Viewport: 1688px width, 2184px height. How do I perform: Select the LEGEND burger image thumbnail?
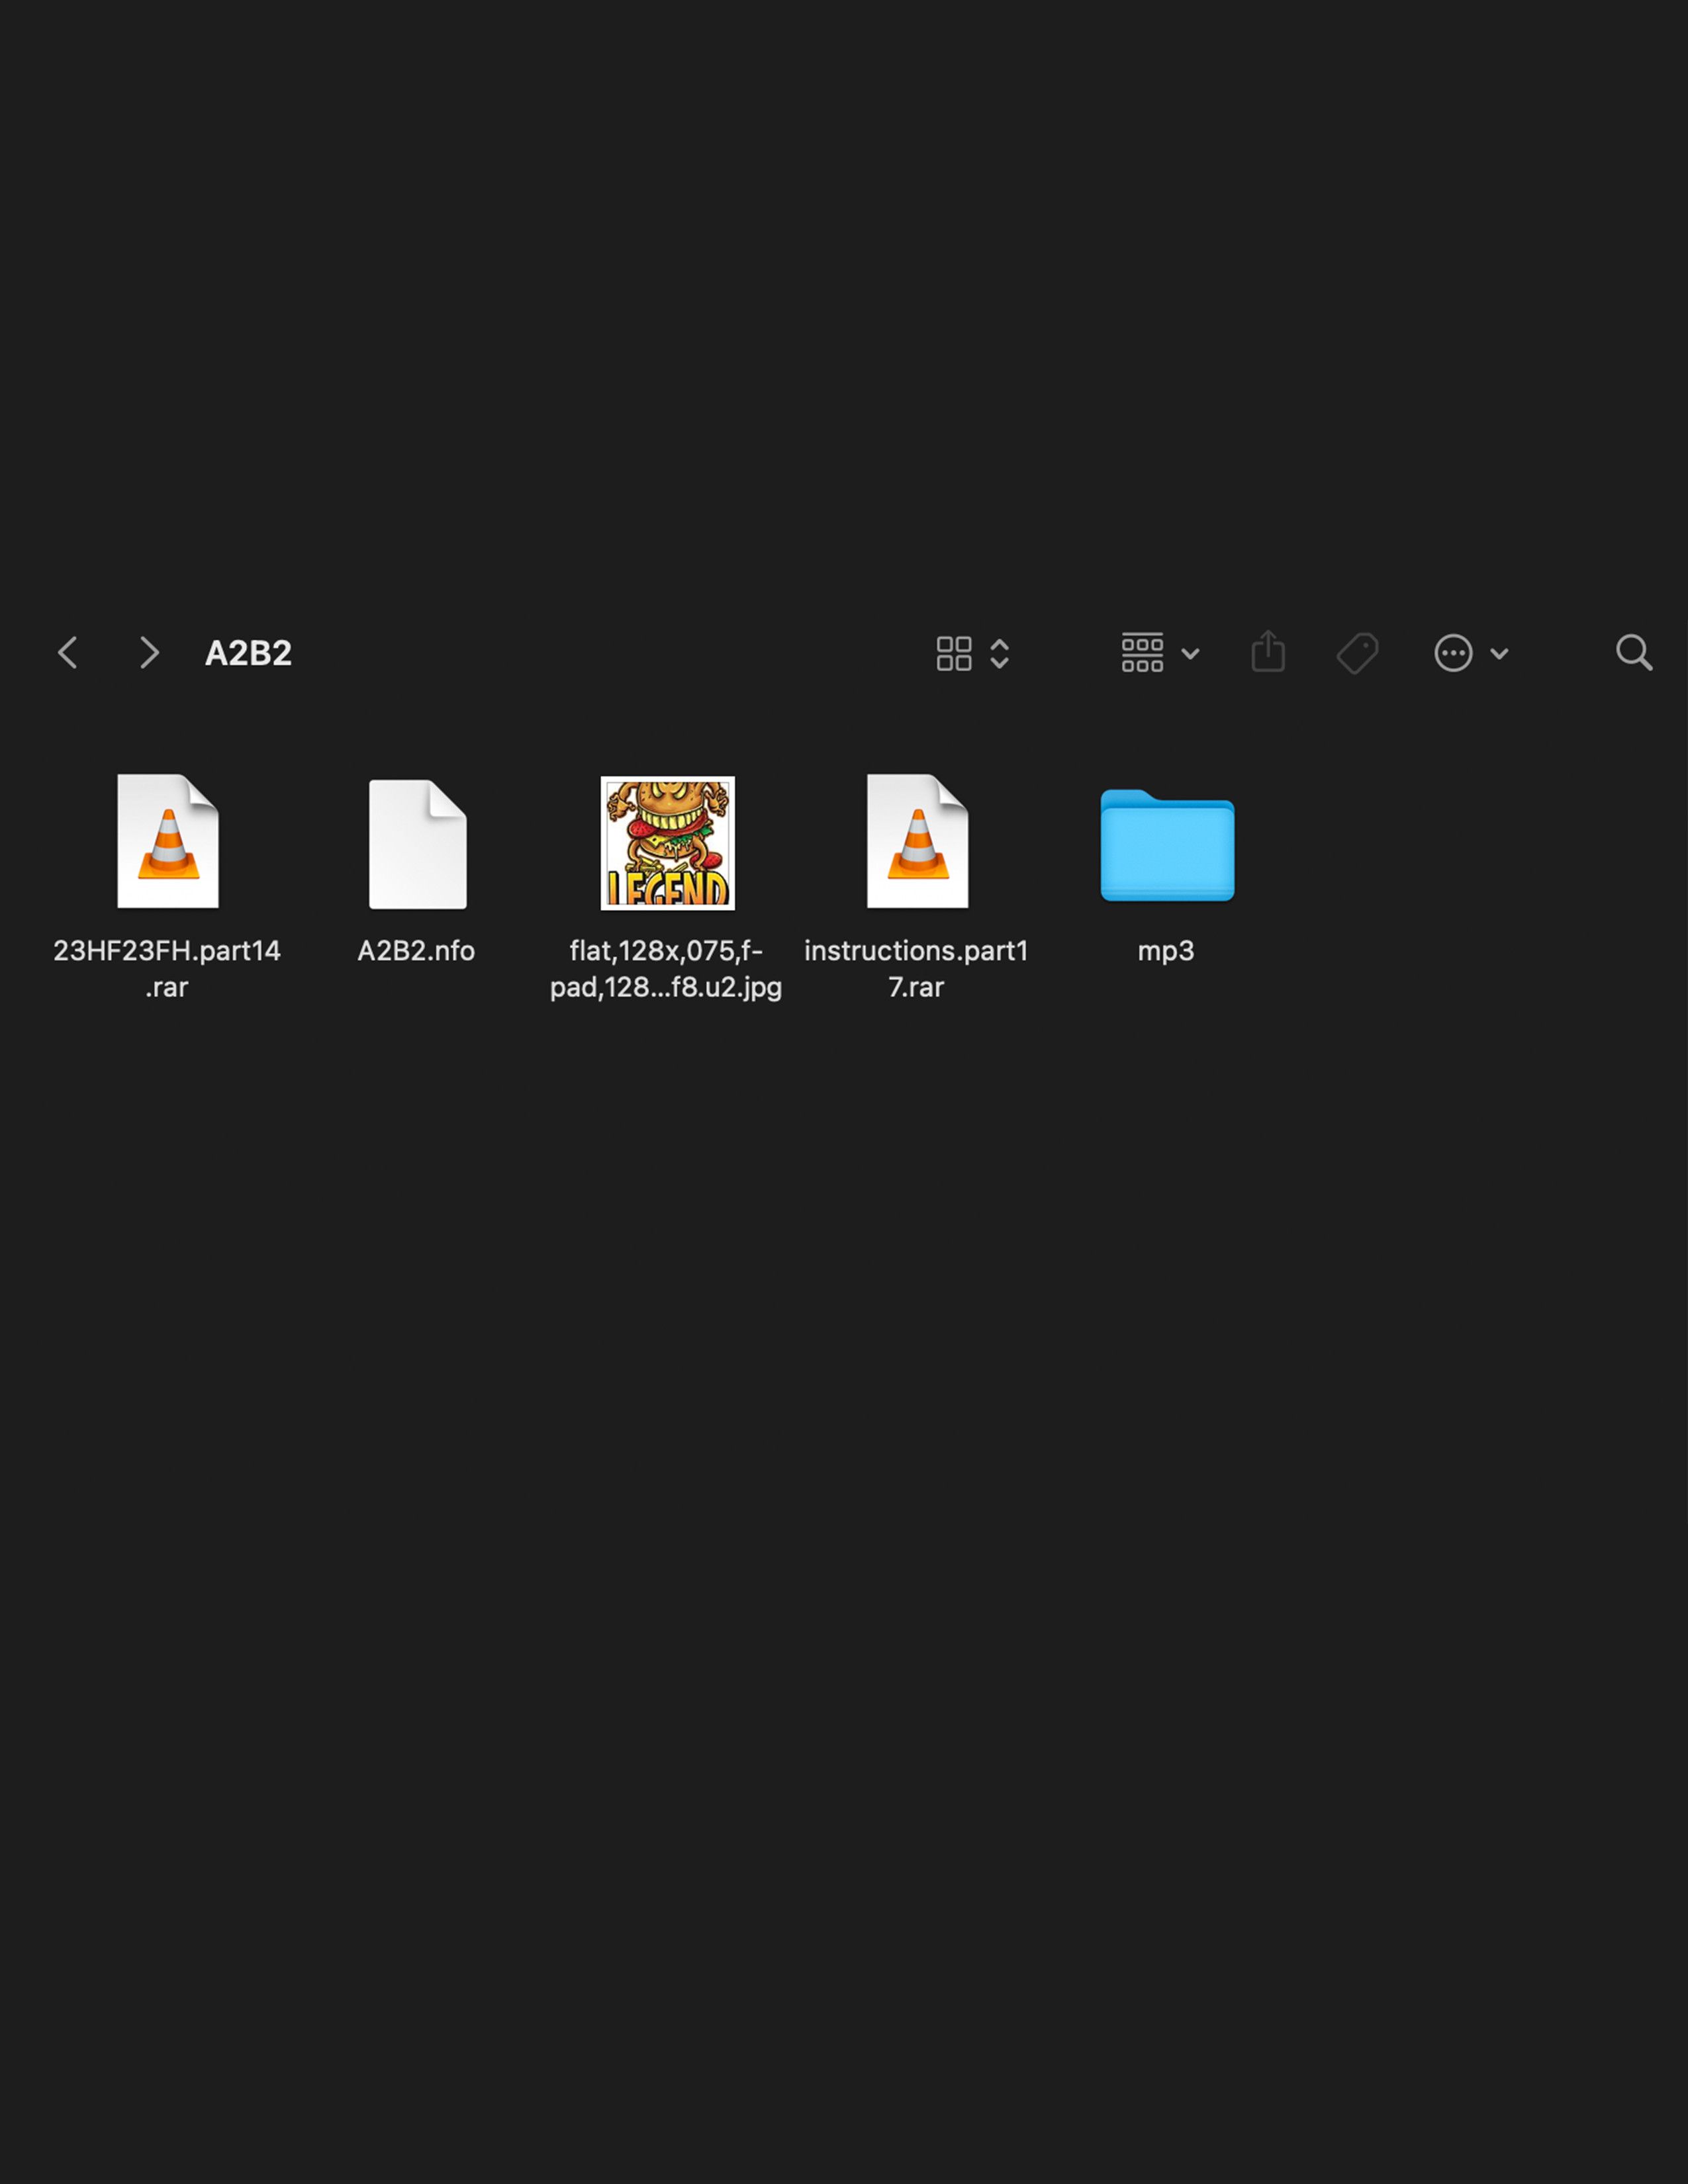click(668, 843)
